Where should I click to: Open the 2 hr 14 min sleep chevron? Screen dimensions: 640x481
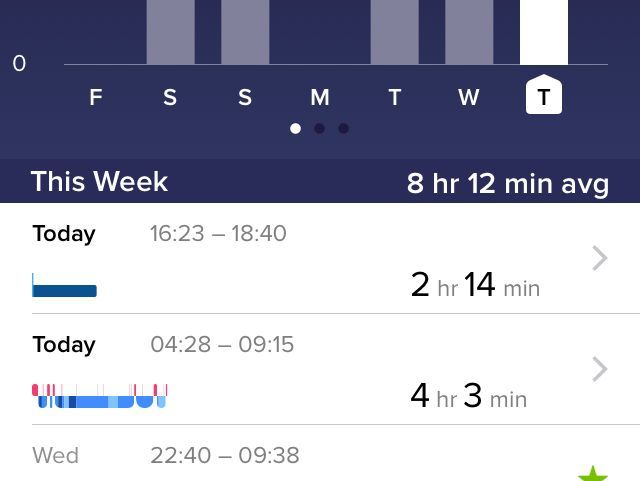(x=600, y=258)
